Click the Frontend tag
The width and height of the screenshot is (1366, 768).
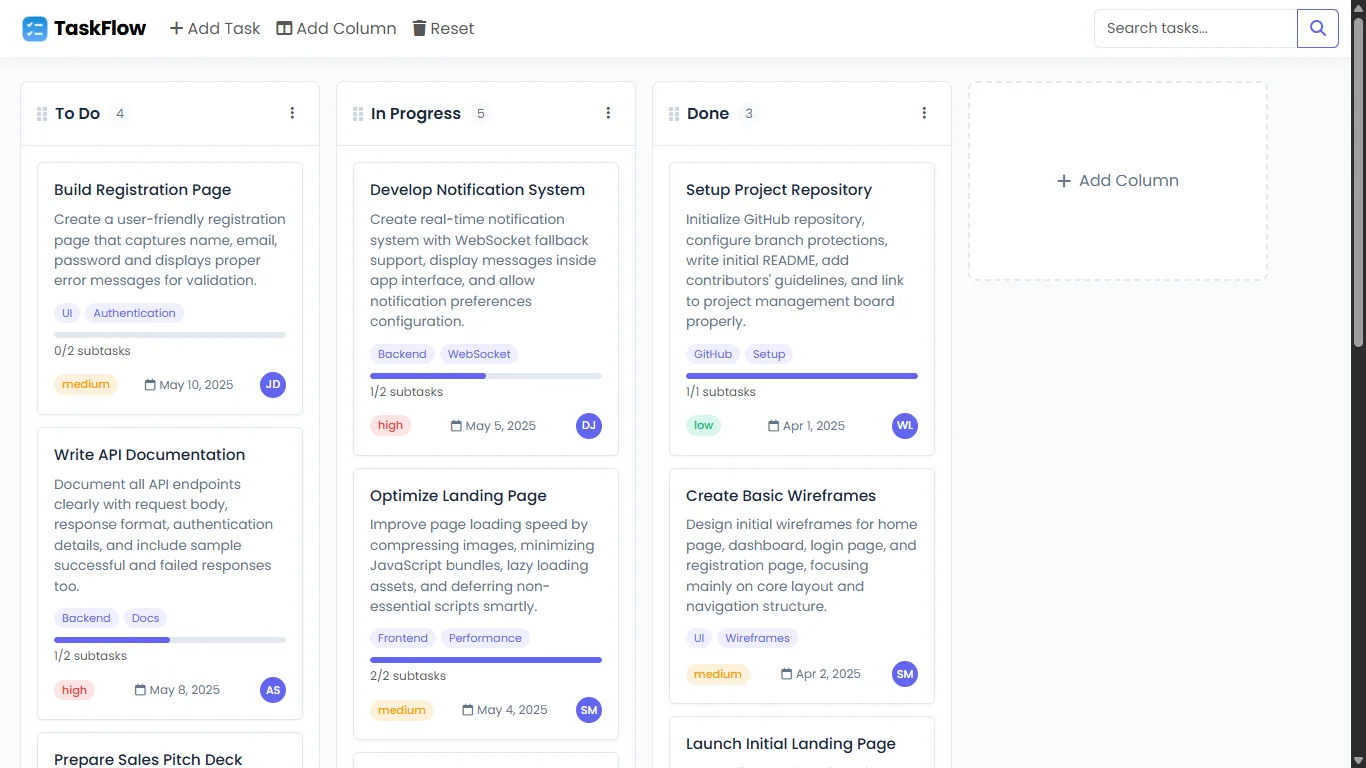pos(403,638)
